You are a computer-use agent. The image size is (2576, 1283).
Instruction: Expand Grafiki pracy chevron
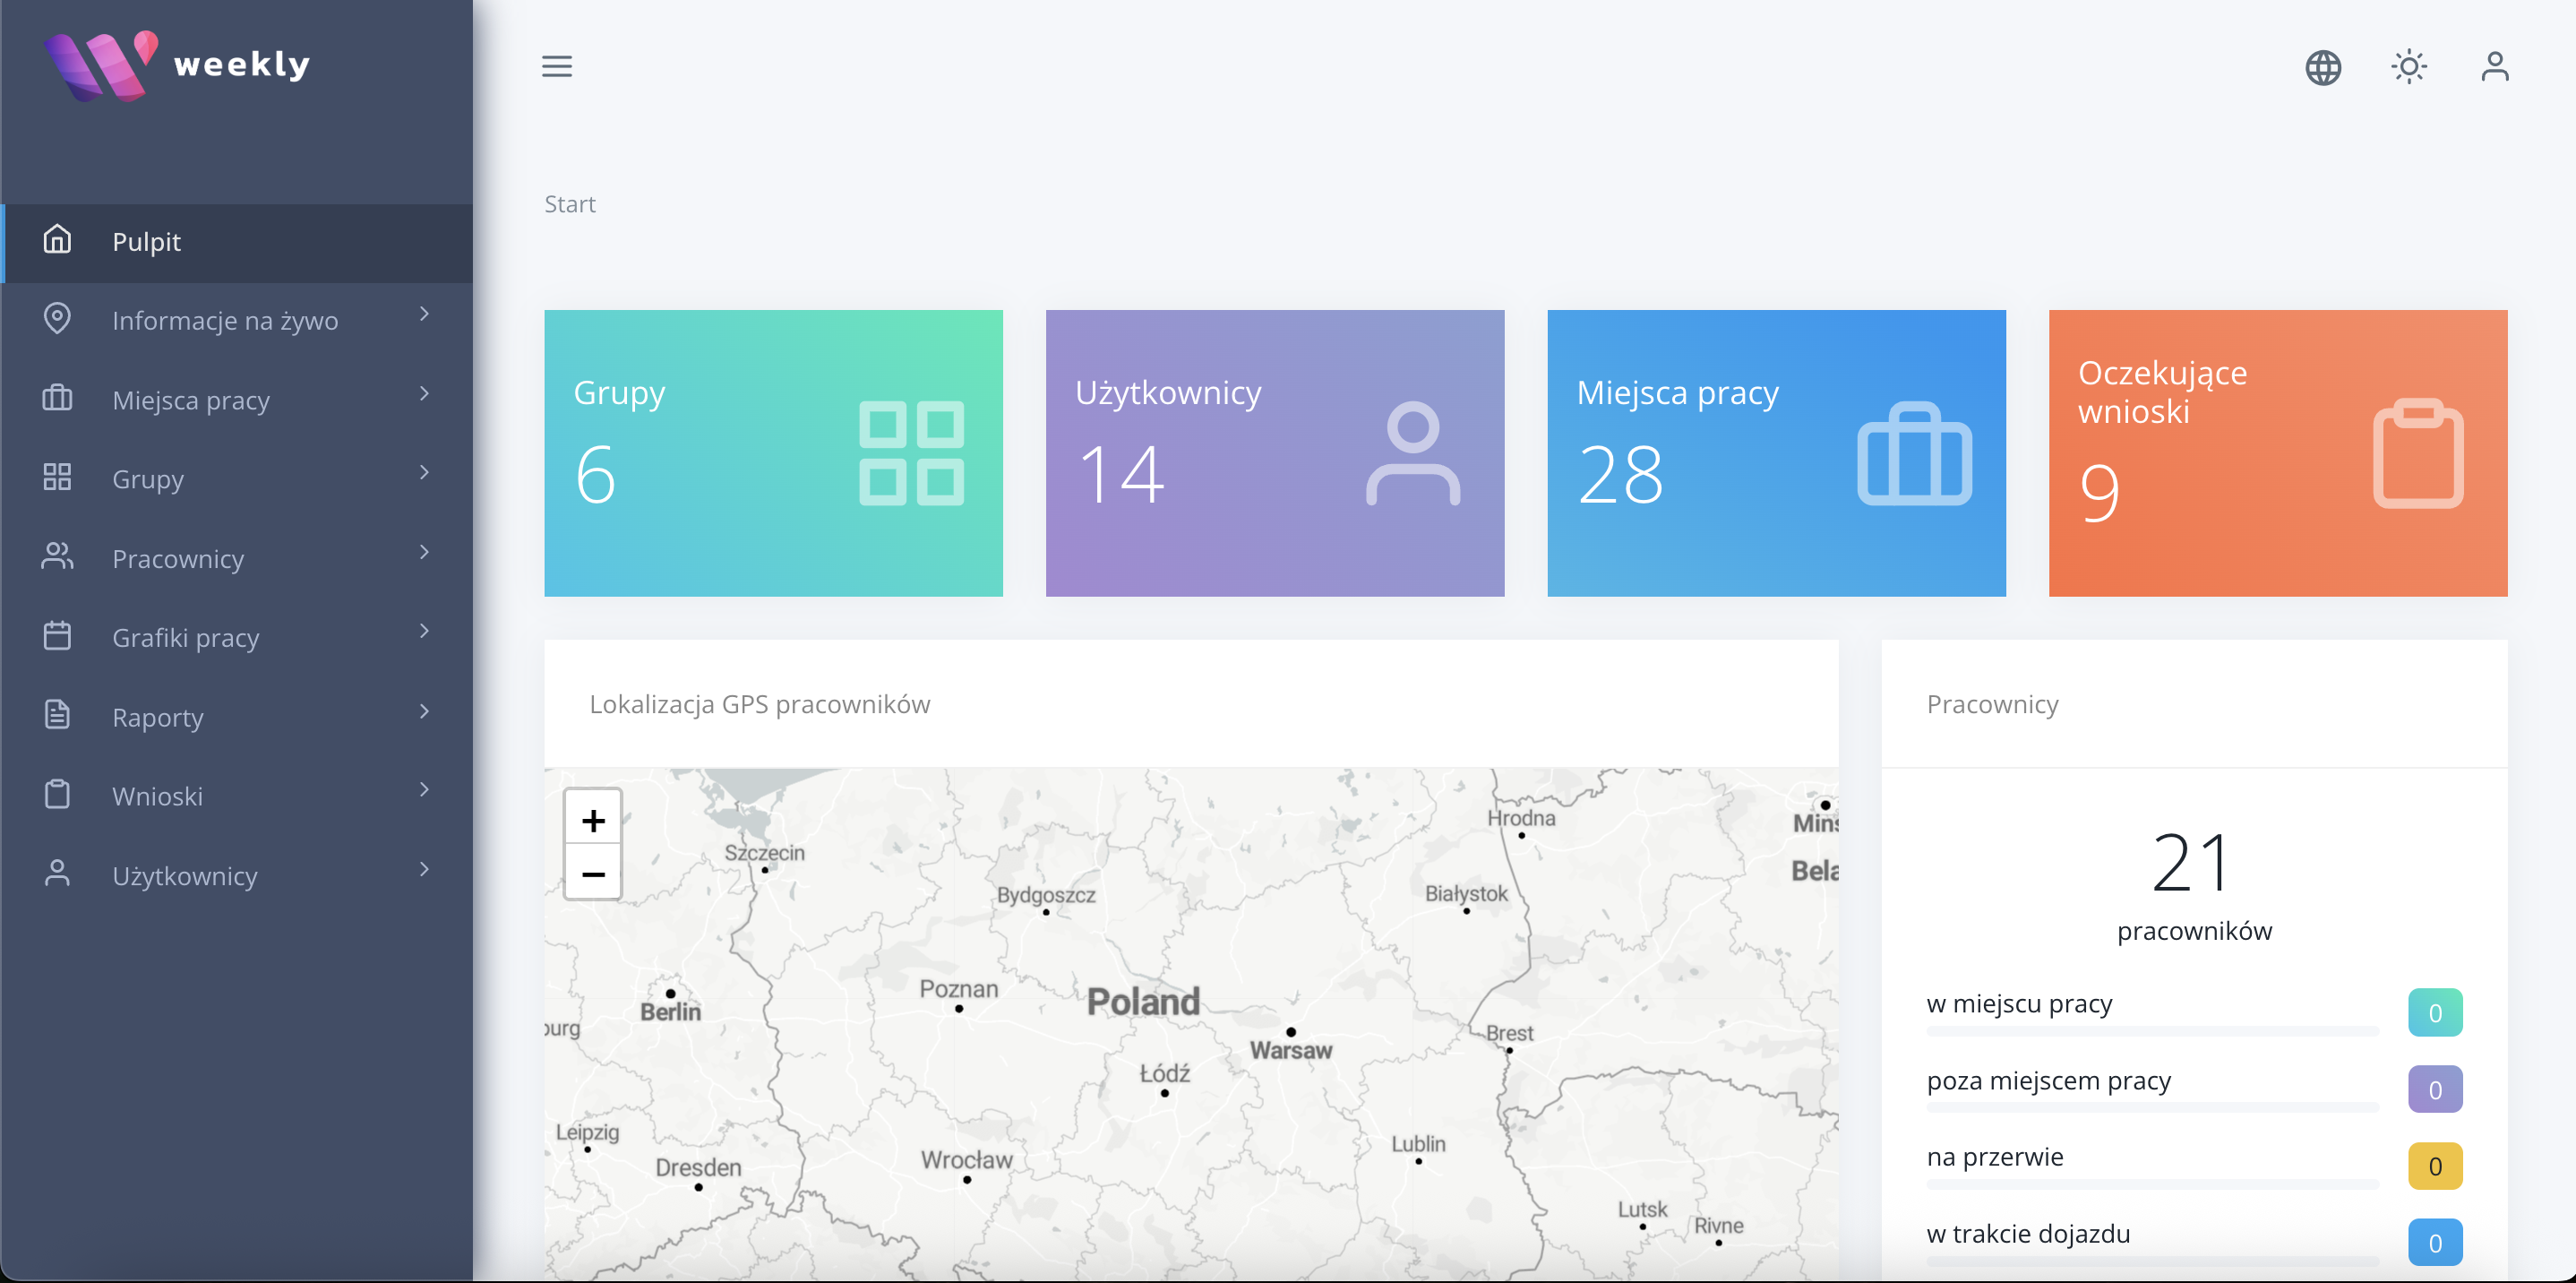point(424,631)
